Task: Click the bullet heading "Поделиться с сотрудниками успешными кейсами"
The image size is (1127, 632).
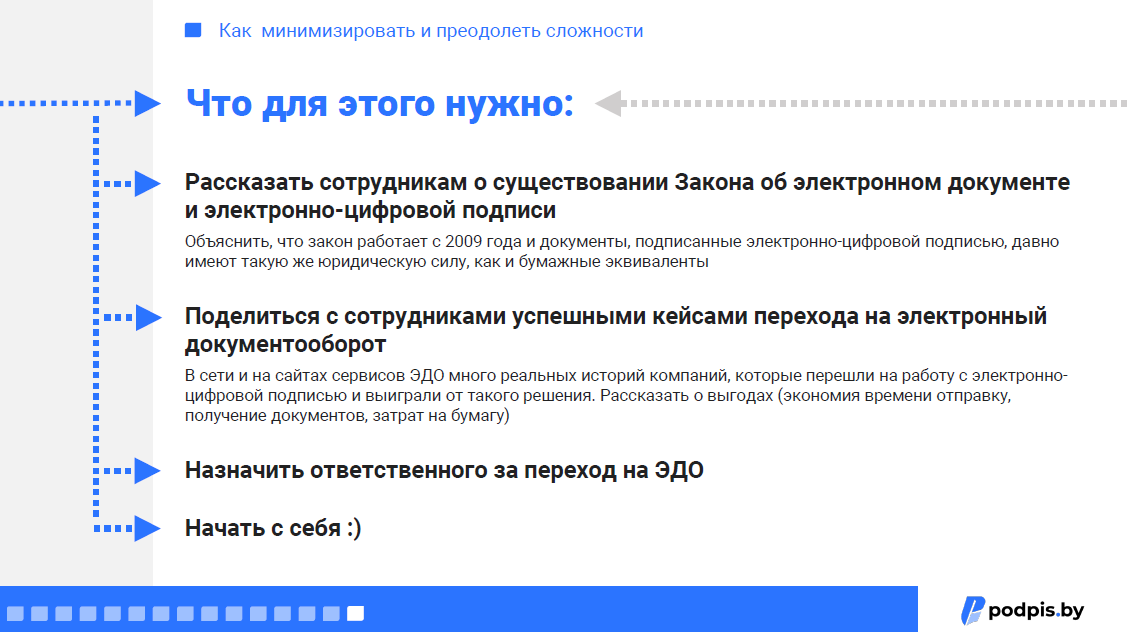Action: coord(615,330)
